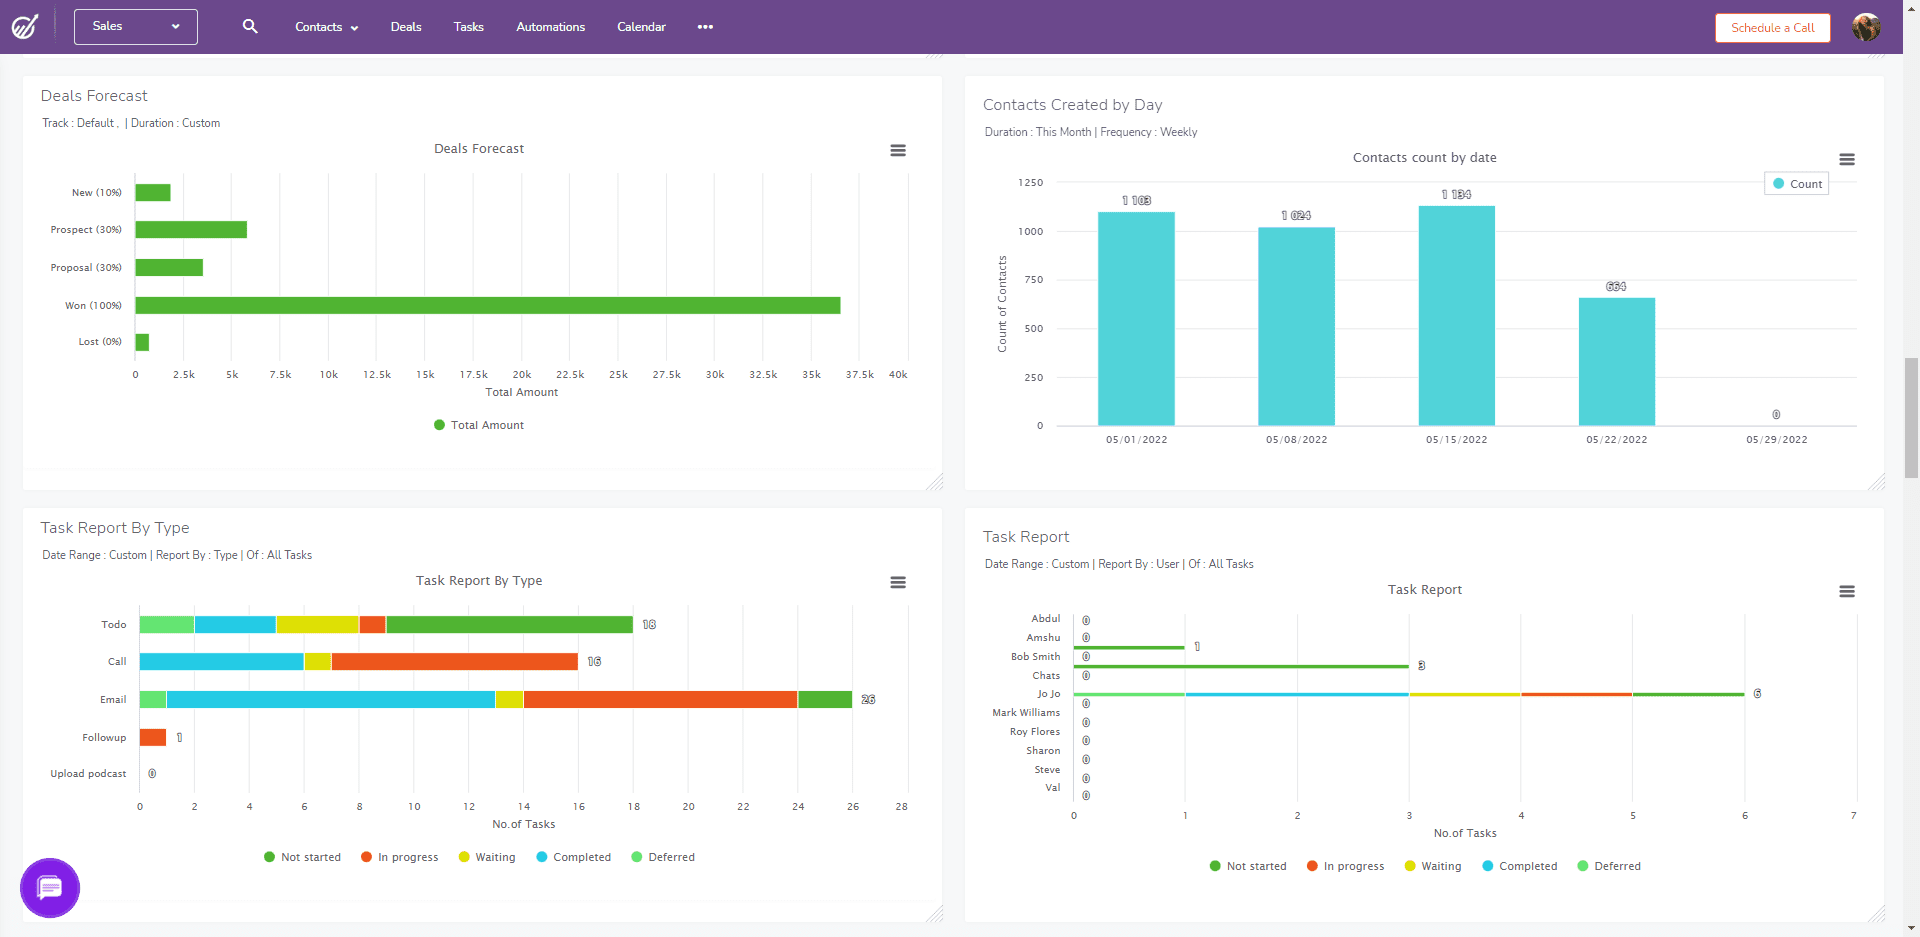Select the orange In progress segment of Call bar
Screen dimensions: 1920x937
455,662
